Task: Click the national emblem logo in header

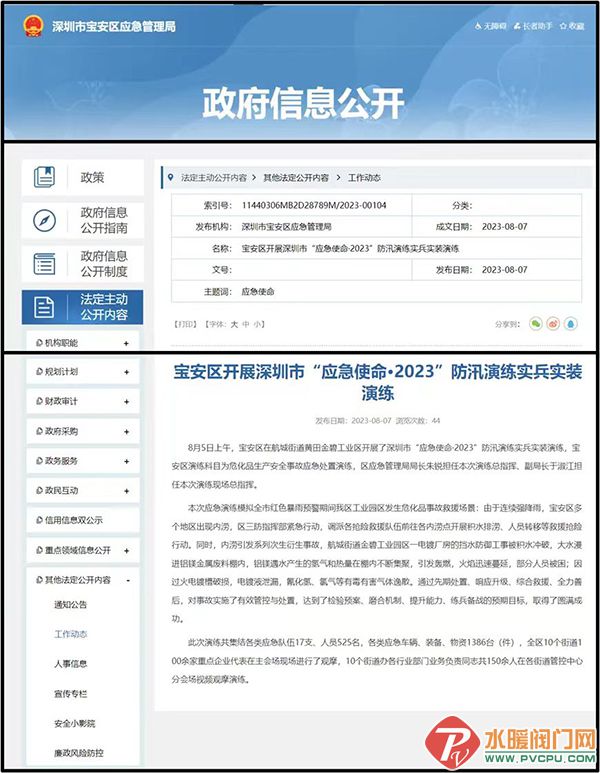Action: coord(33,26)
